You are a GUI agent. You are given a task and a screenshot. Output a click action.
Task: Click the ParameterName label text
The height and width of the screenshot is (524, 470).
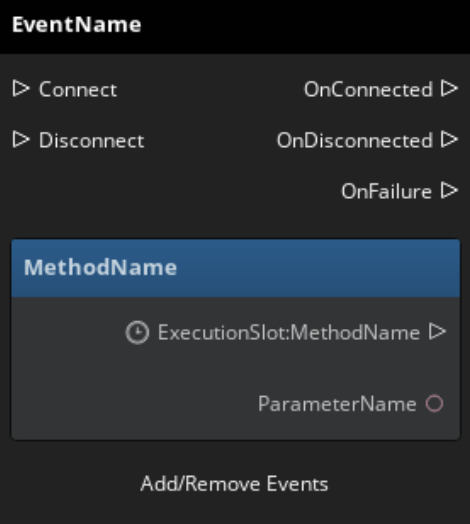338,404
